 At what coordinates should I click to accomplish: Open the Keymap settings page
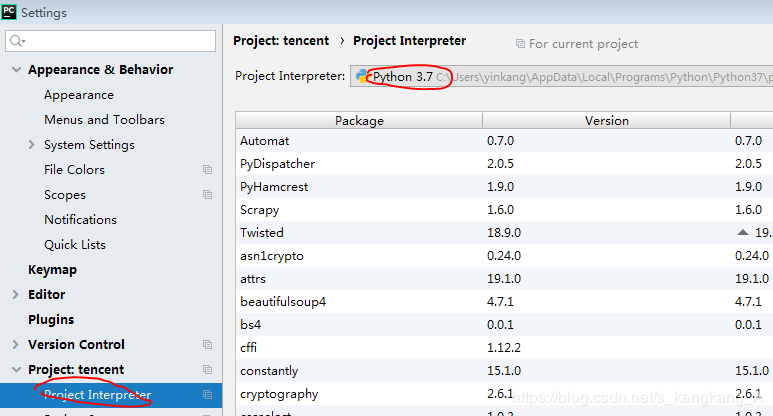52,270
